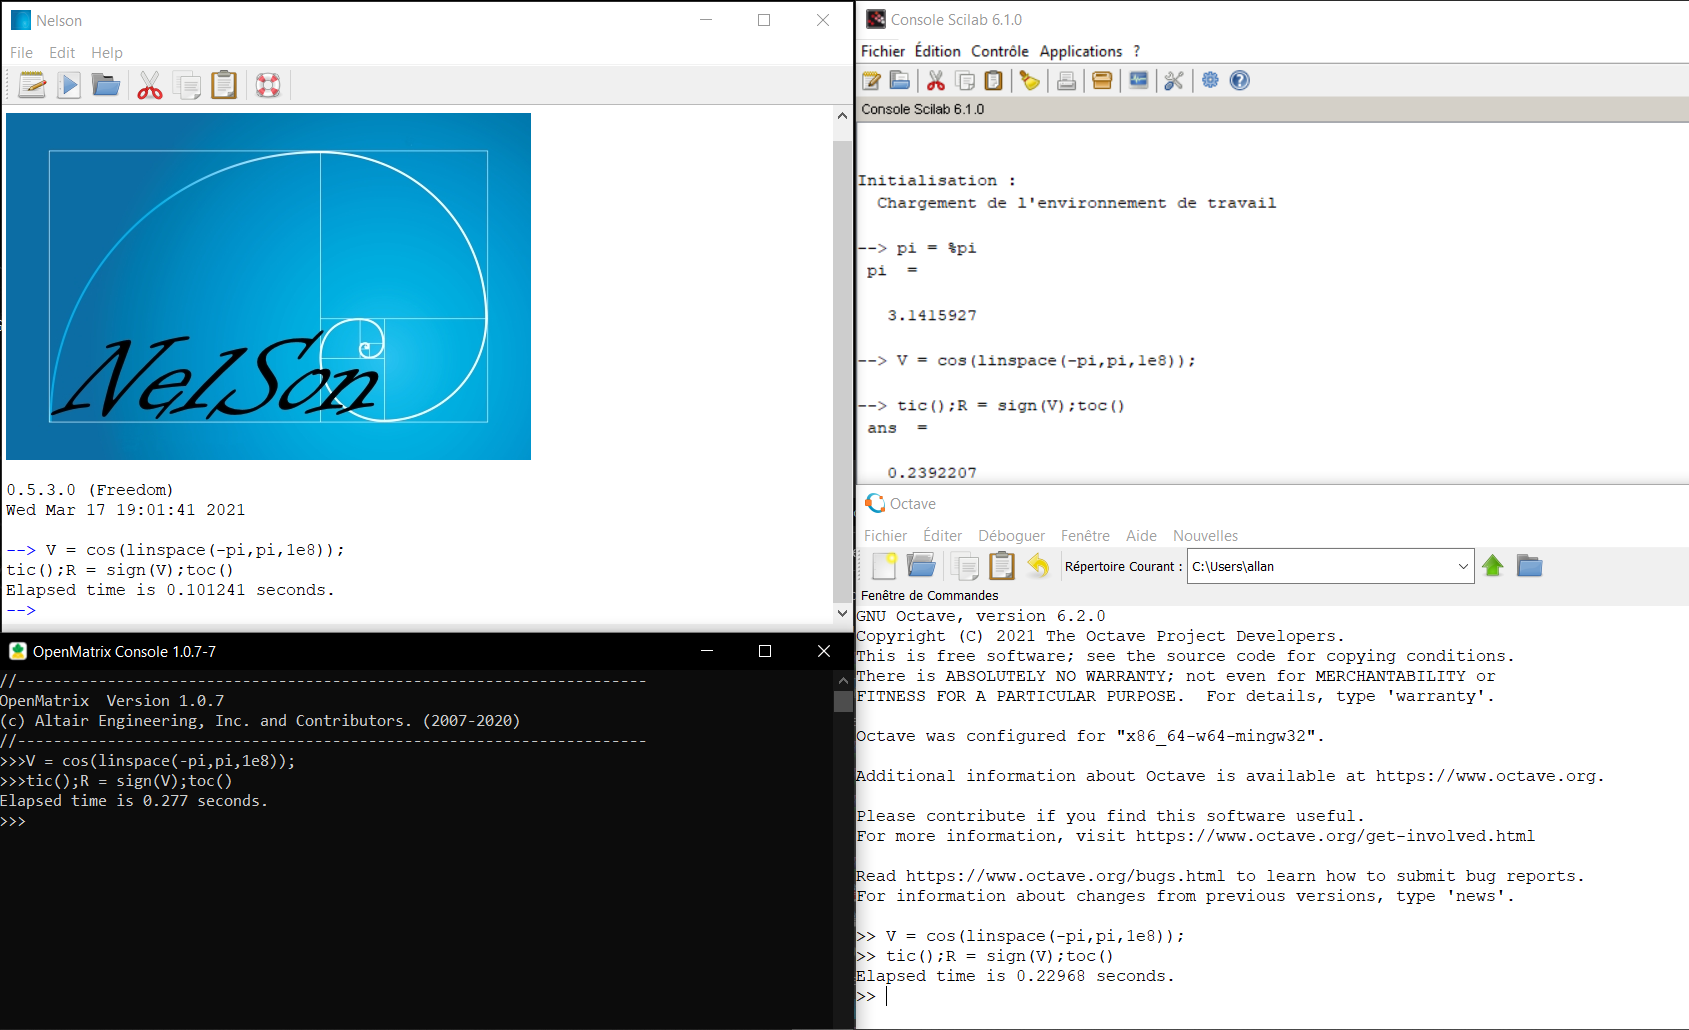Browse directories with Octave folder icon

pos(1530,566)
